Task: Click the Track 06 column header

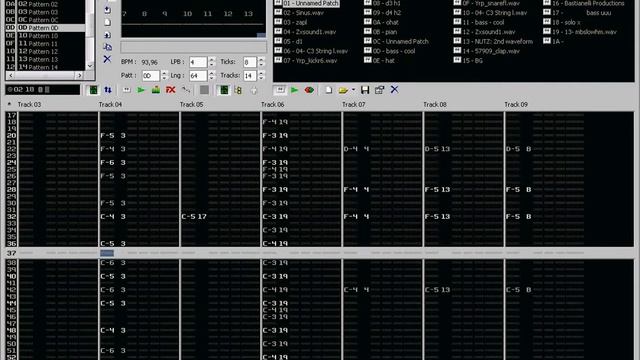Action: pyautogui.click(x=272, y=104)
